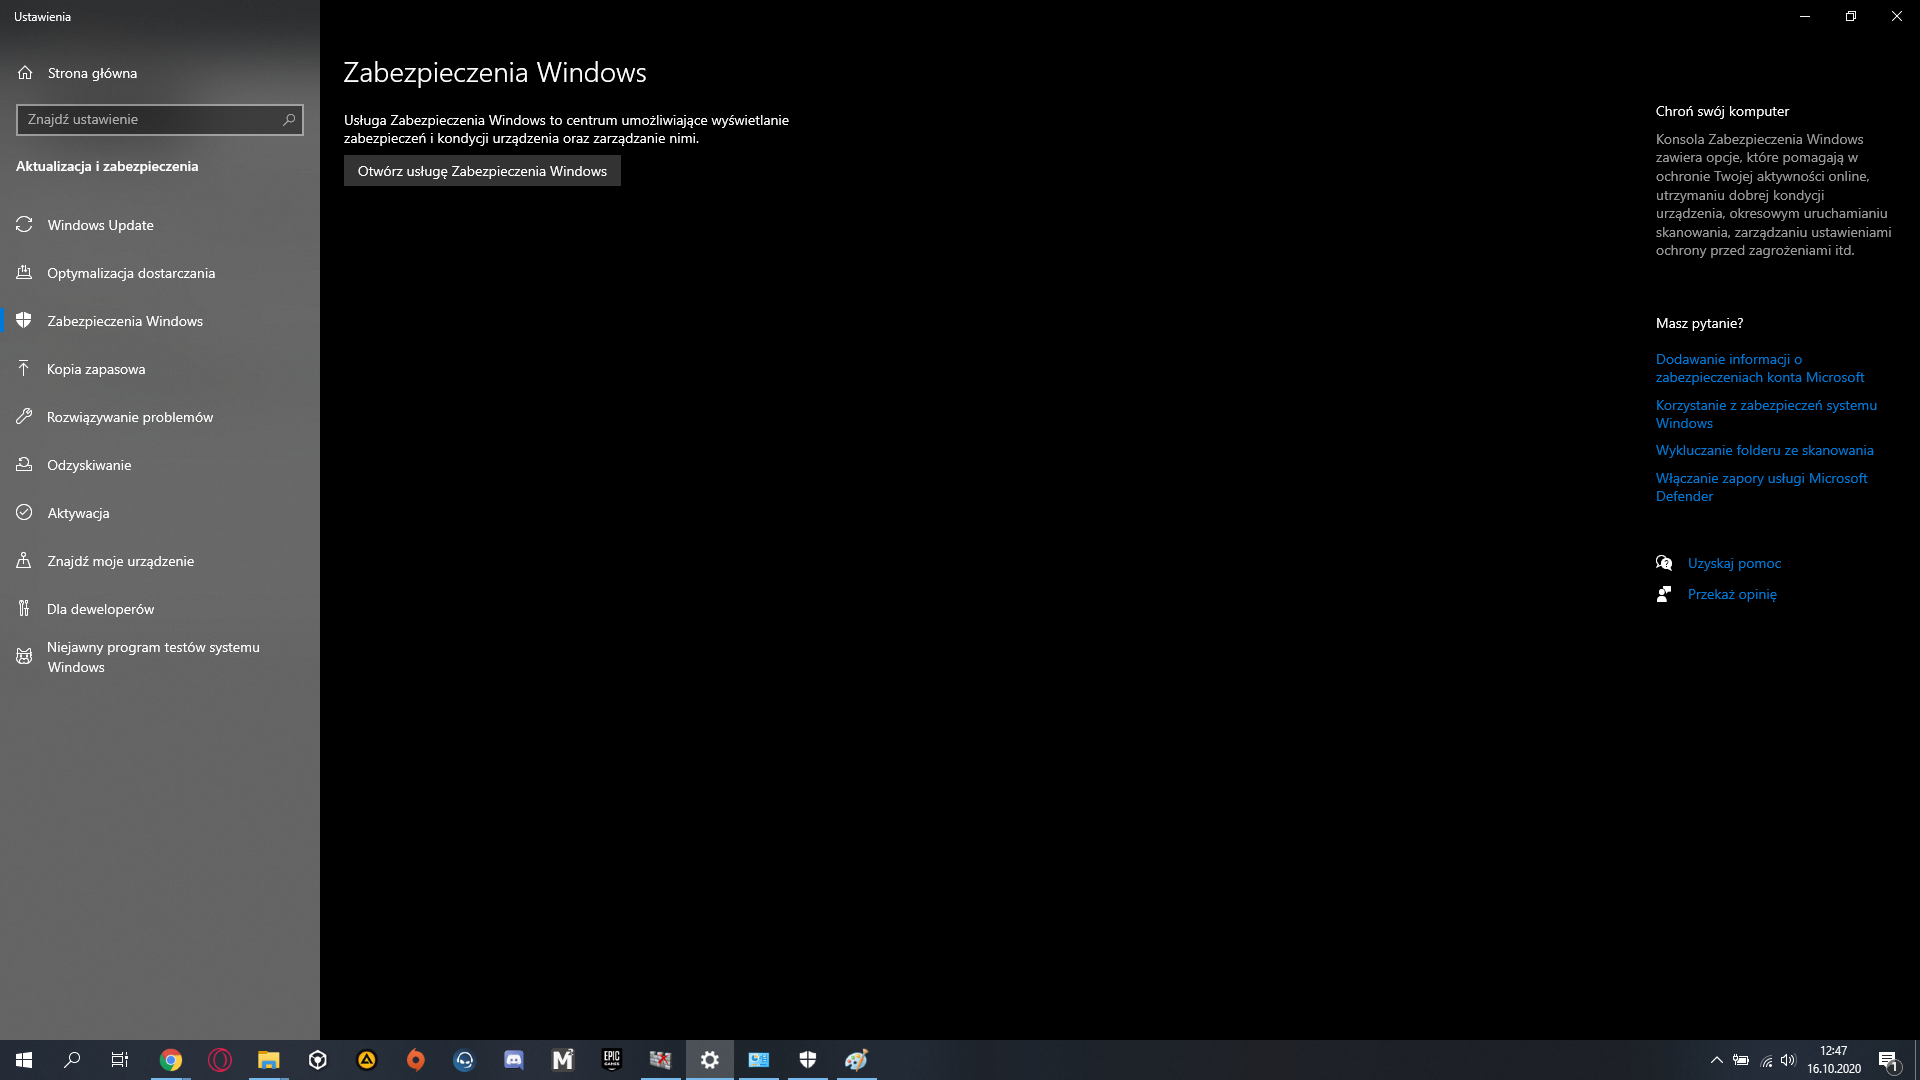Viewport: 1920px width, 1080px height.
Task: Launch Origin from taskbar
Action: pyautogui.click(x=416, y=1060)
